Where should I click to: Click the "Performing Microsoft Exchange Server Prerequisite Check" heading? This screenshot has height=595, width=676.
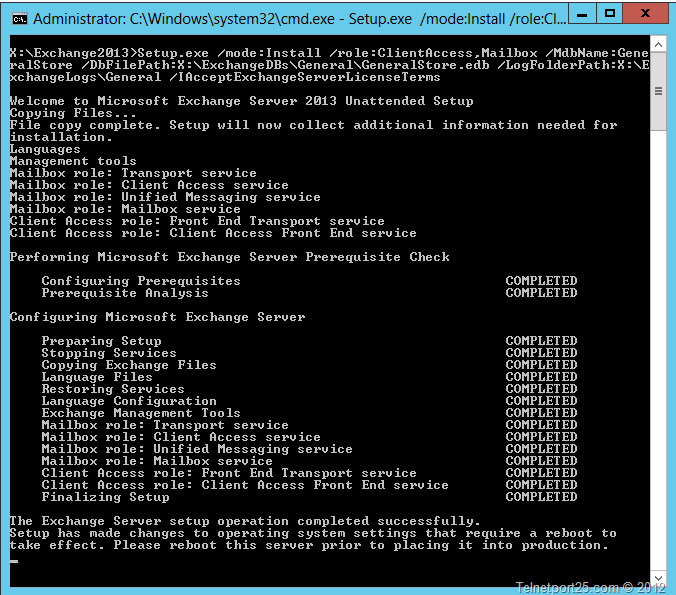pyautogui.click(x=229, y=257)
